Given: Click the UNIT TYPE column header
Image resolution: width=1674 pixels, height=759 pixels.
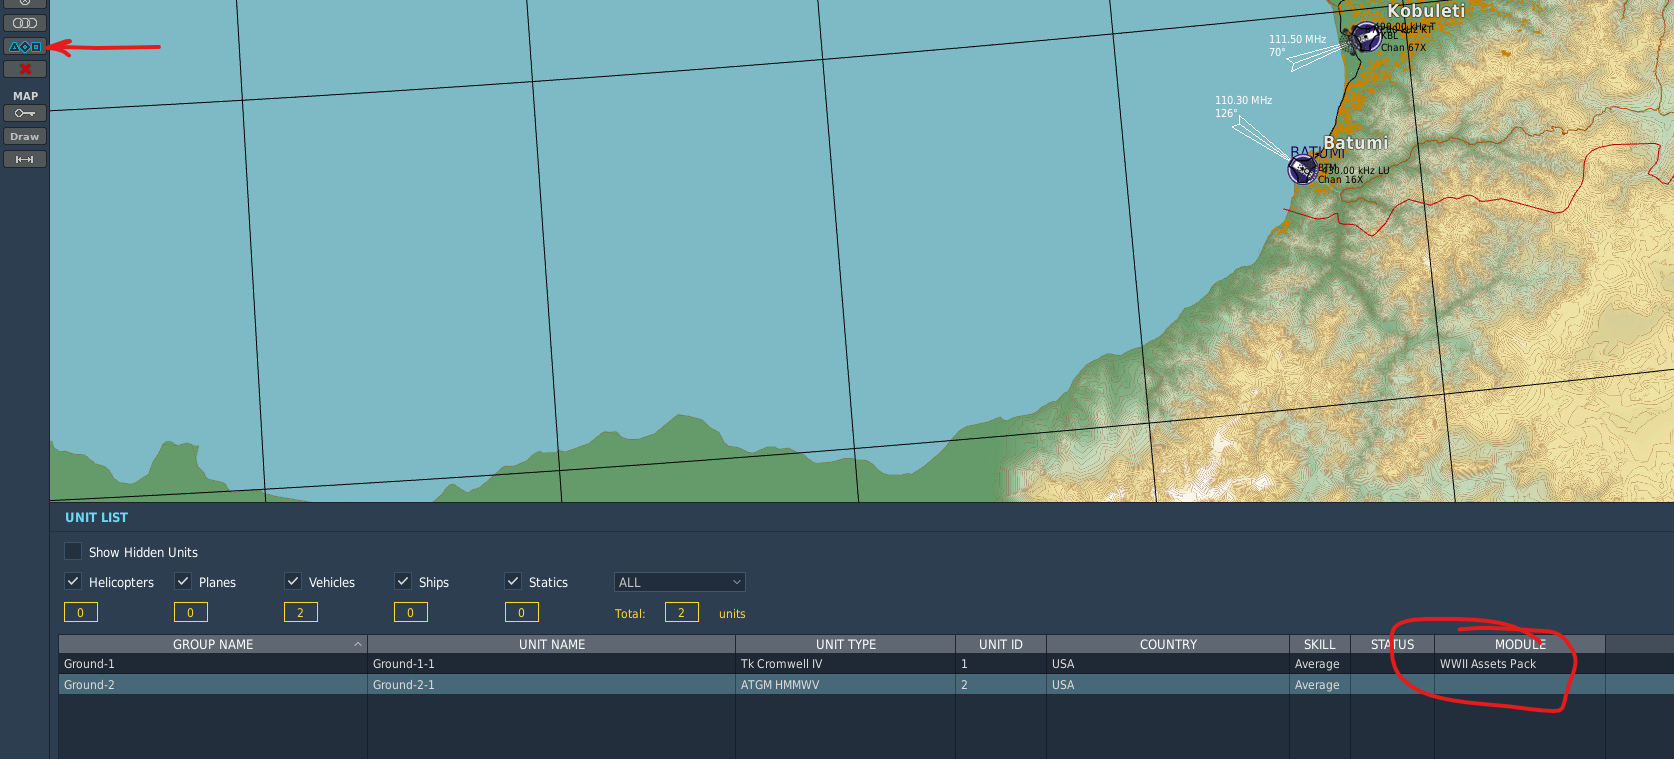Looking at the screenshot, I should pyautogui.click(x=846, y=644).
